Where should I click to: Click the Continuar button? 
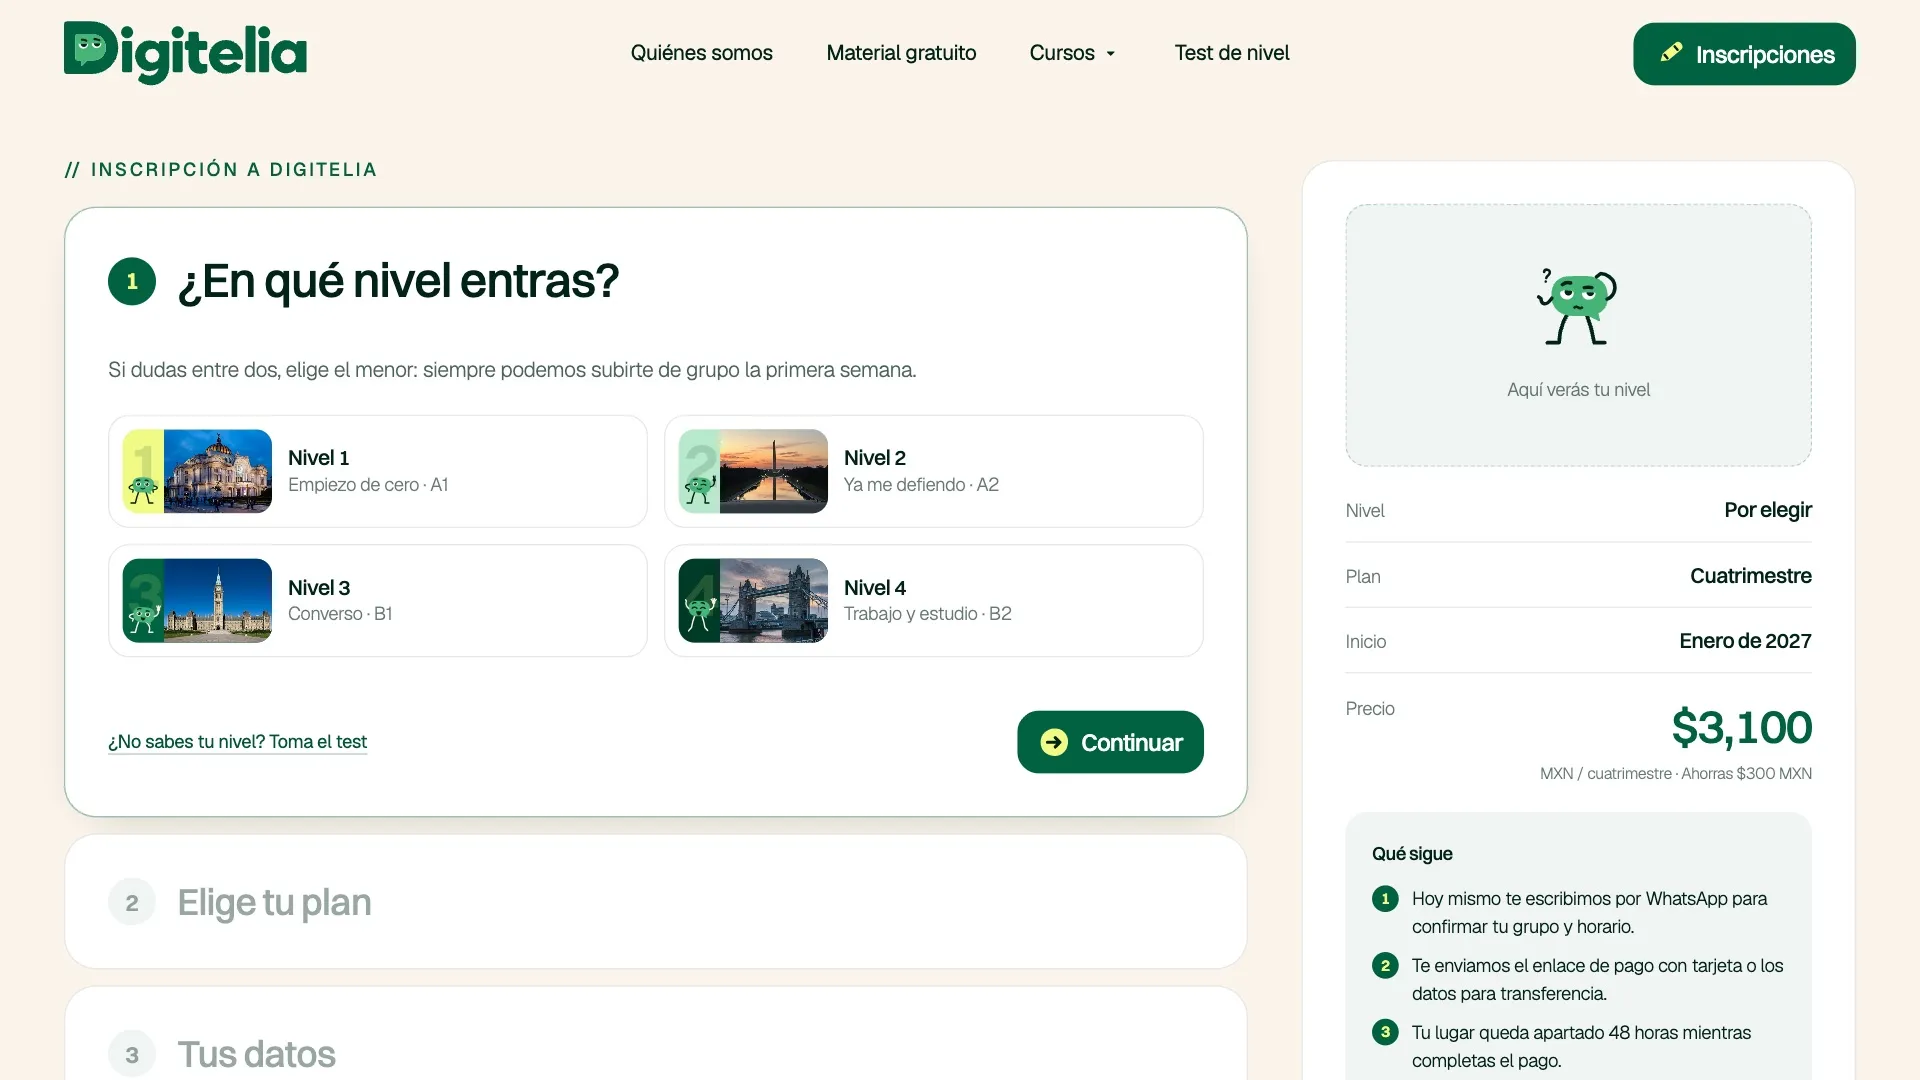(x=1110, y=742)
